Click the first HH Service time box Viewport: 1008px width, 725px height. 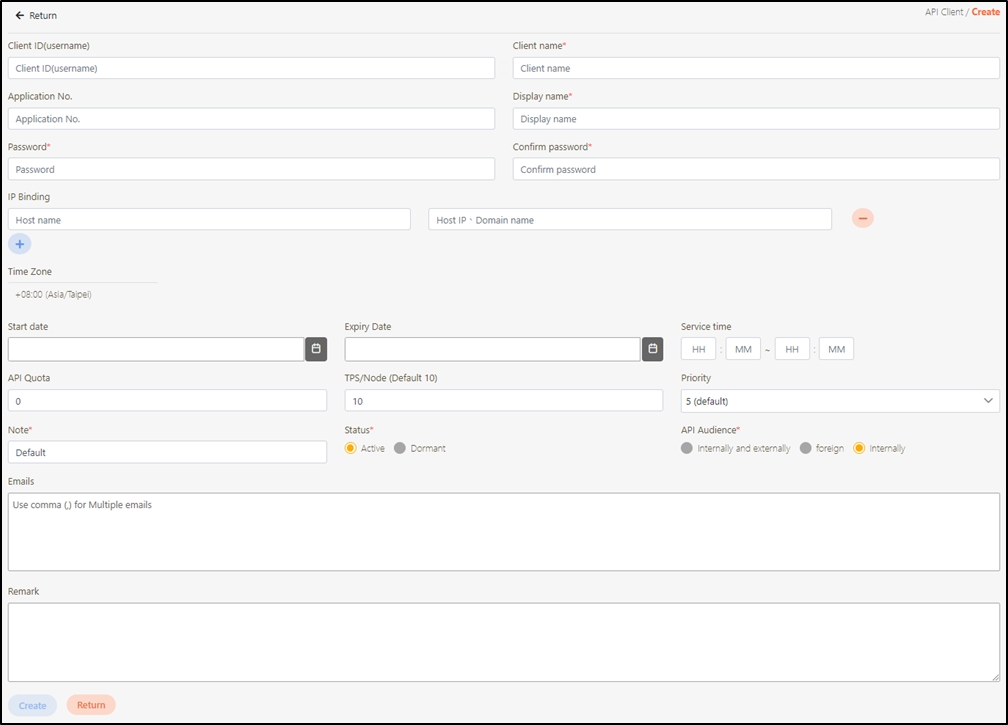[x=698, y=349]
